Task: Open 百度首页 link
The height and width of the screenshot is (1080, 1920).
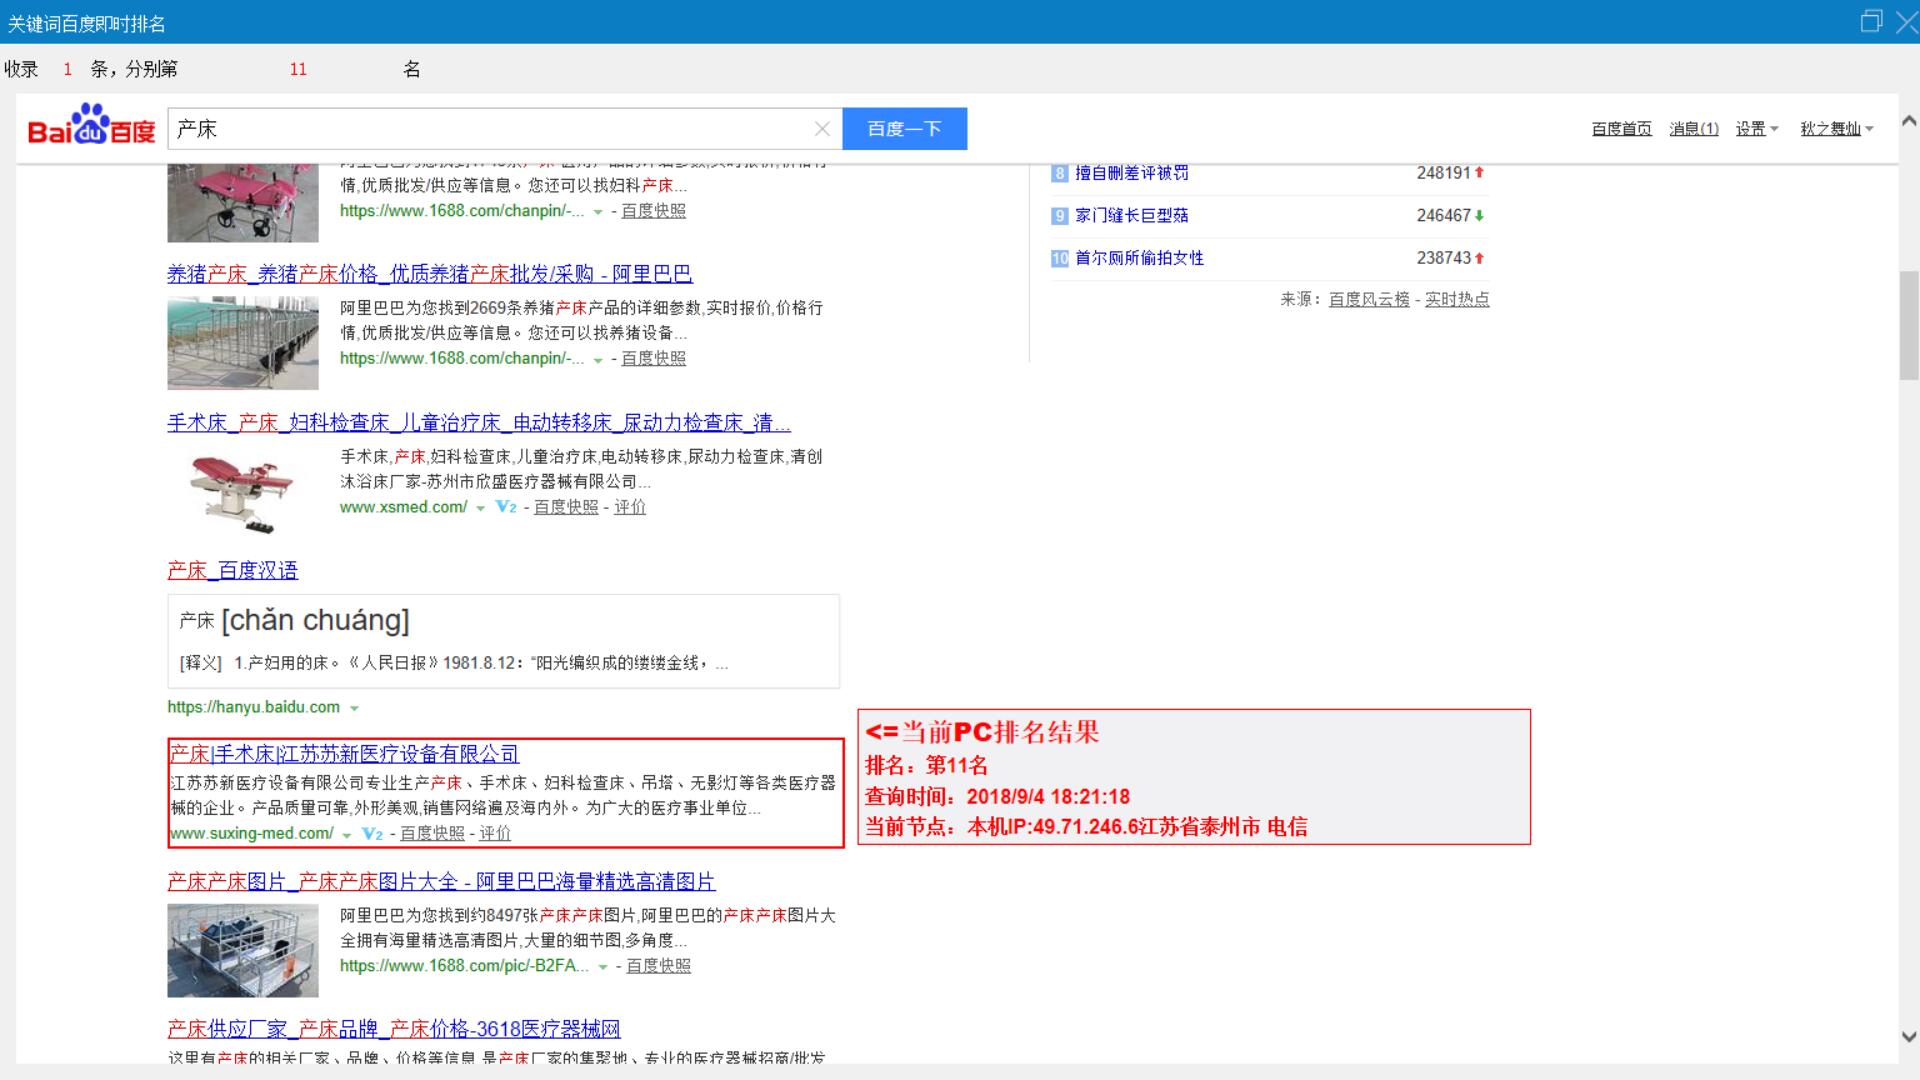Action: coord(1621,129)
